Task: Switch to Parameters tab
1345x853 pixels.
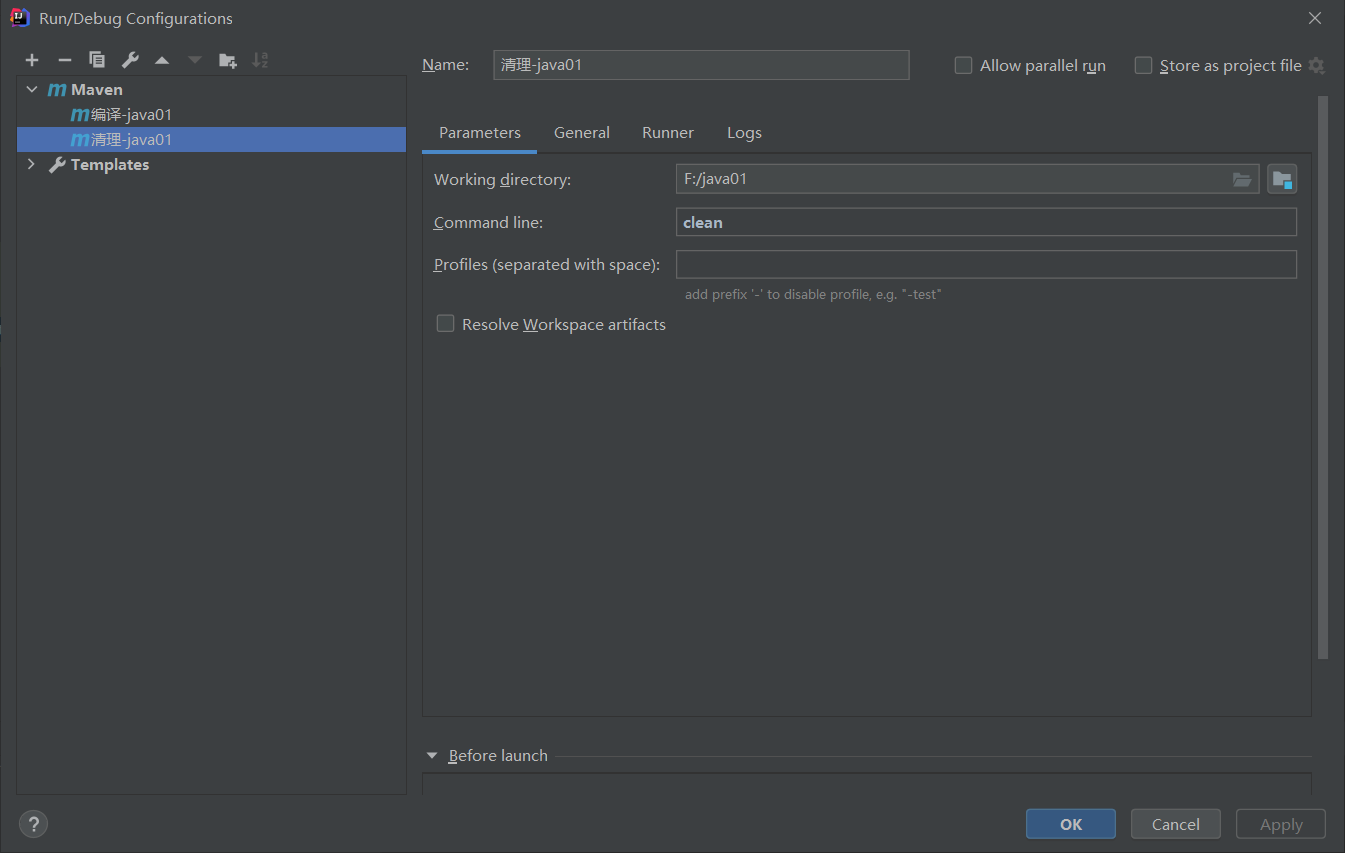Action: (480, 133)
